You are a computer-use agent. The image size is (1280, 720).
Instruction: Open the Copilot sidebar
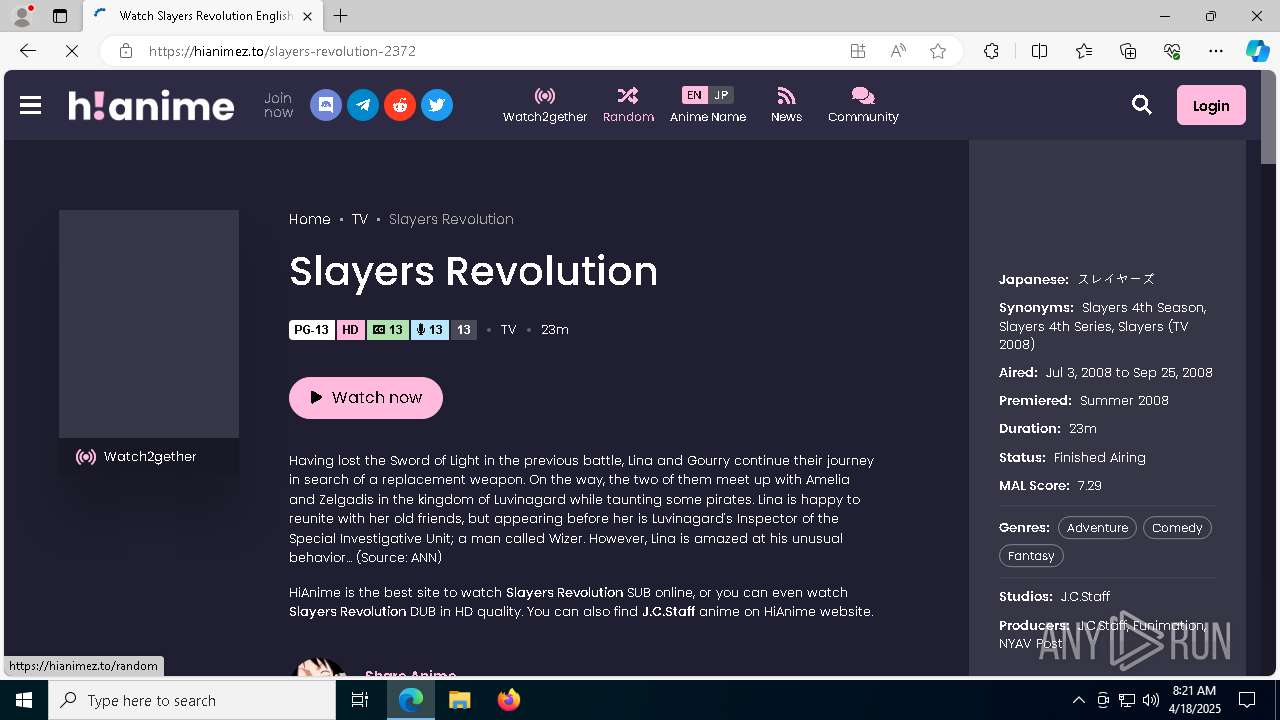click(x=1257, y=51)
